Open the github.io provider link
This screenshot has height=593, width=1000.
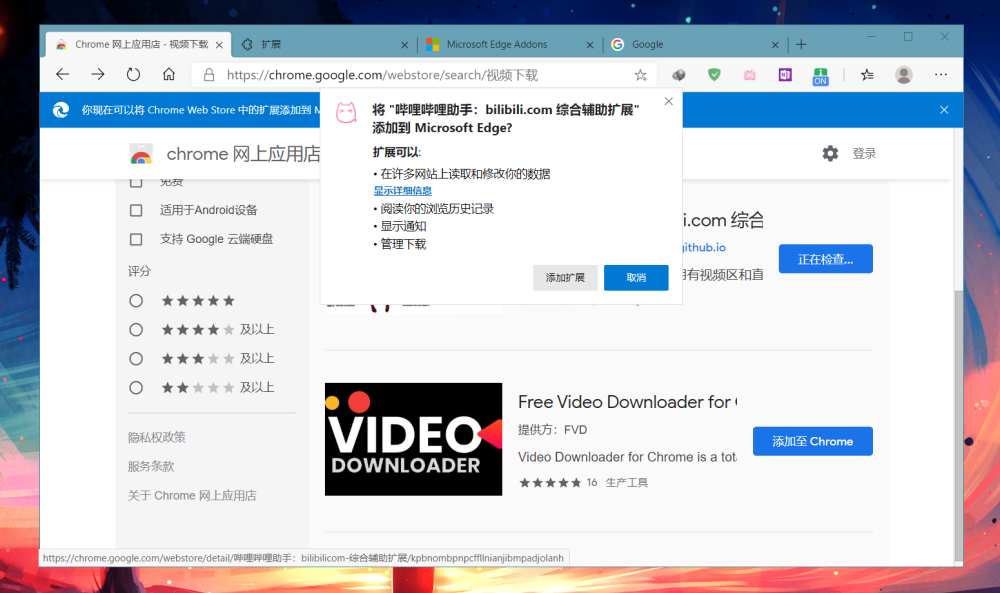(x=704, y=247)
